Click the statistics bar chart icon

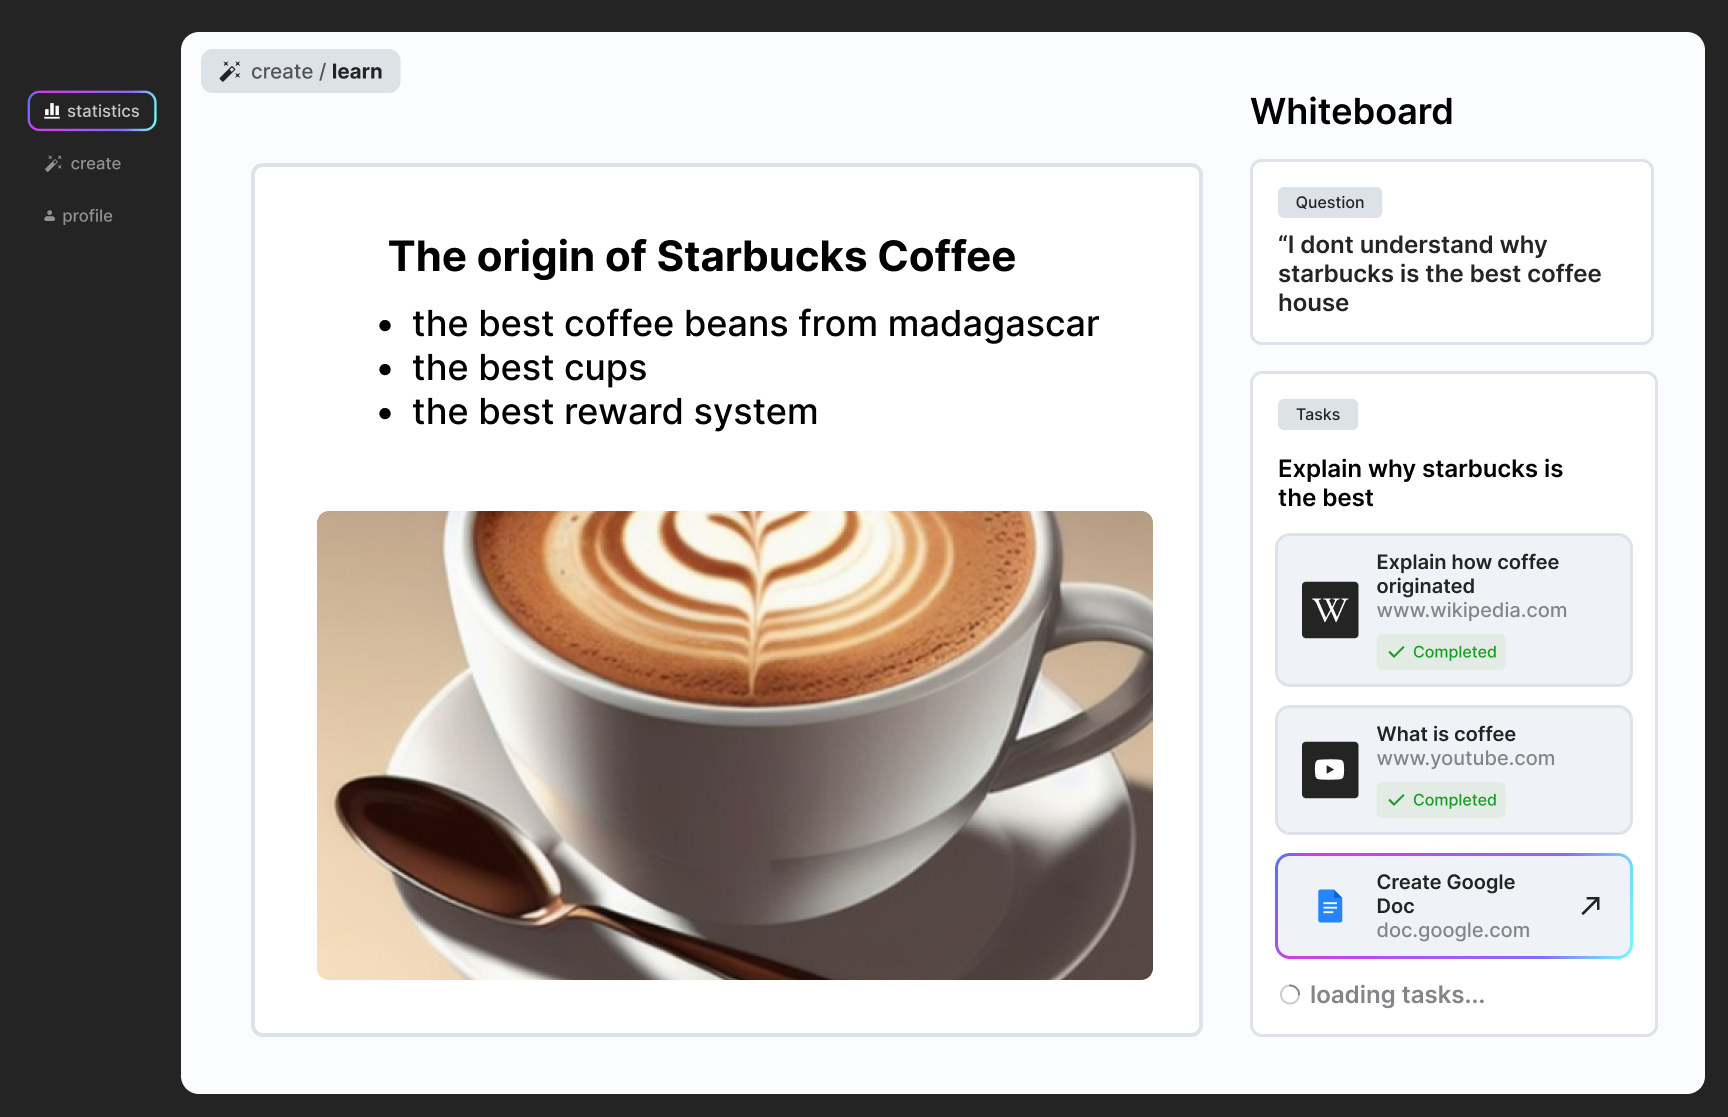pos(52,111)
